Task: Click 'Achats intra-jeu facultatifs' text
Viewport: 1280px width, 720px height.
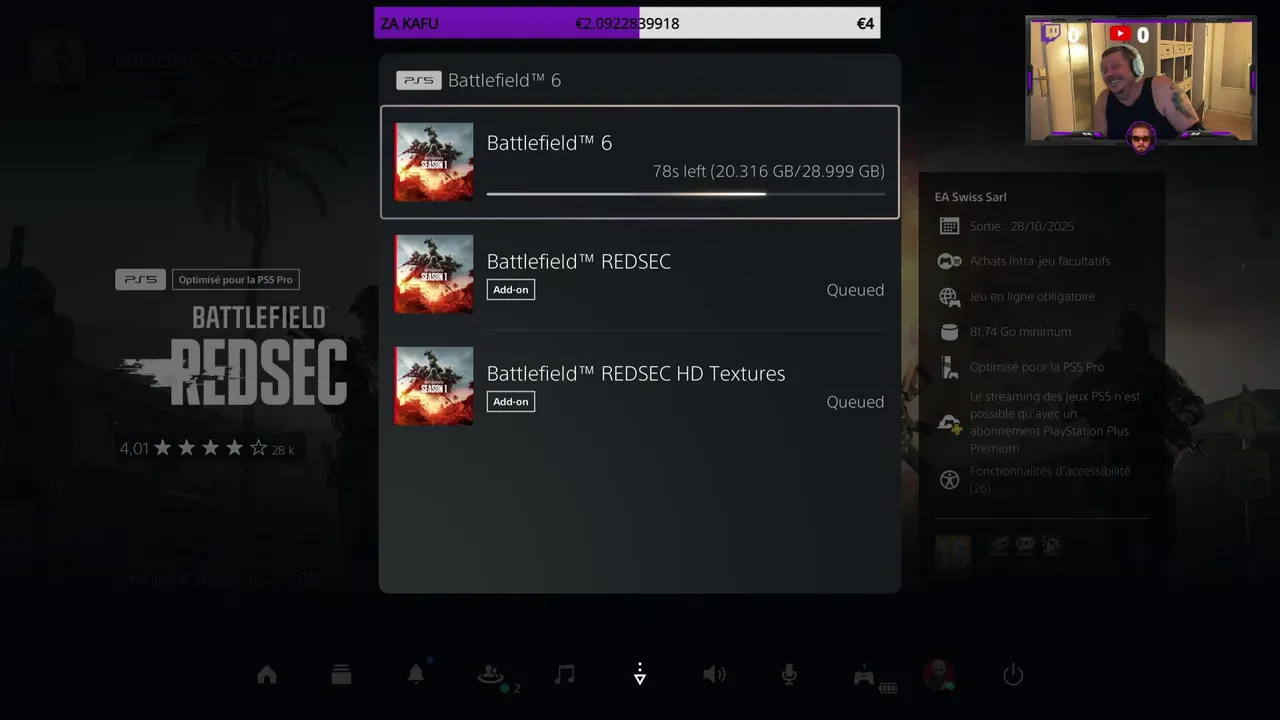Action: click(1039, 261)
